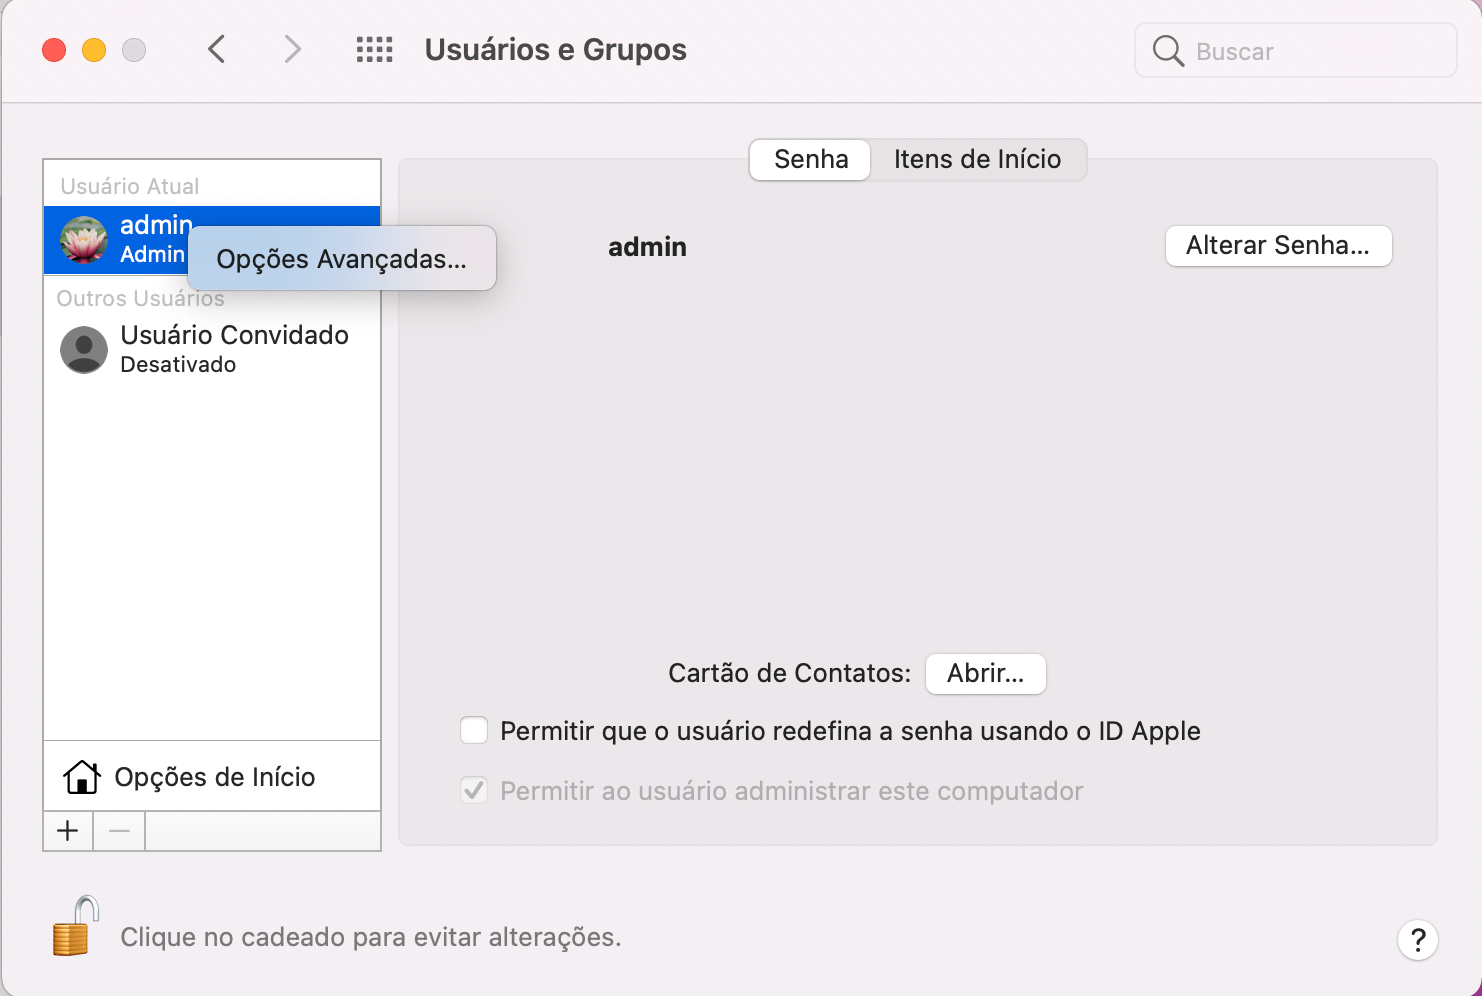1482x996 pixels.
Task: Switch to the Itens de Início tab
Action: pos(978,159)
